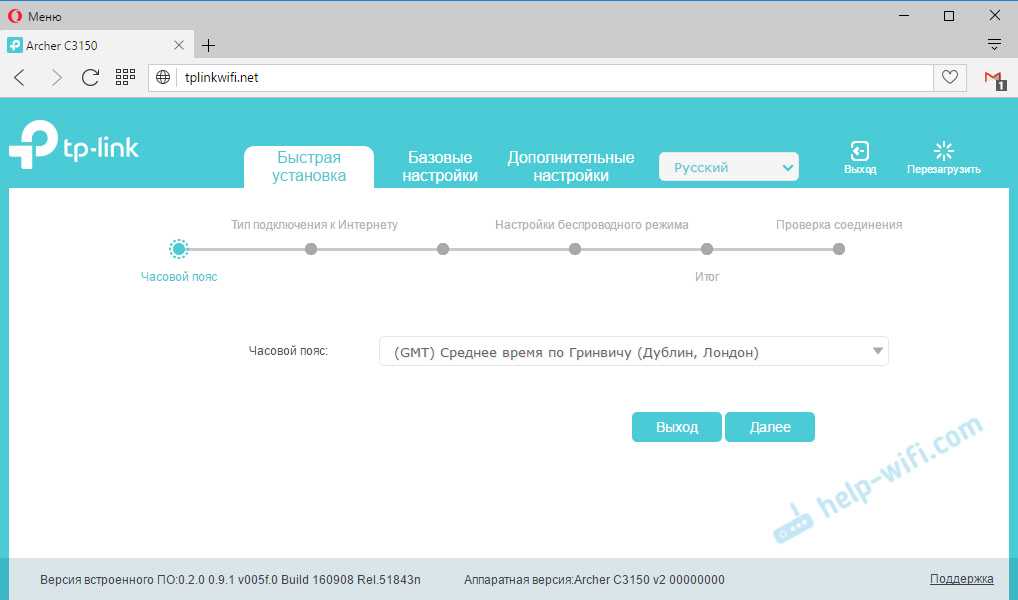Viewport: 1018px width, 600px height.
Task: Switch to Дополнительные настройки tab
Action: pos(571,167)
